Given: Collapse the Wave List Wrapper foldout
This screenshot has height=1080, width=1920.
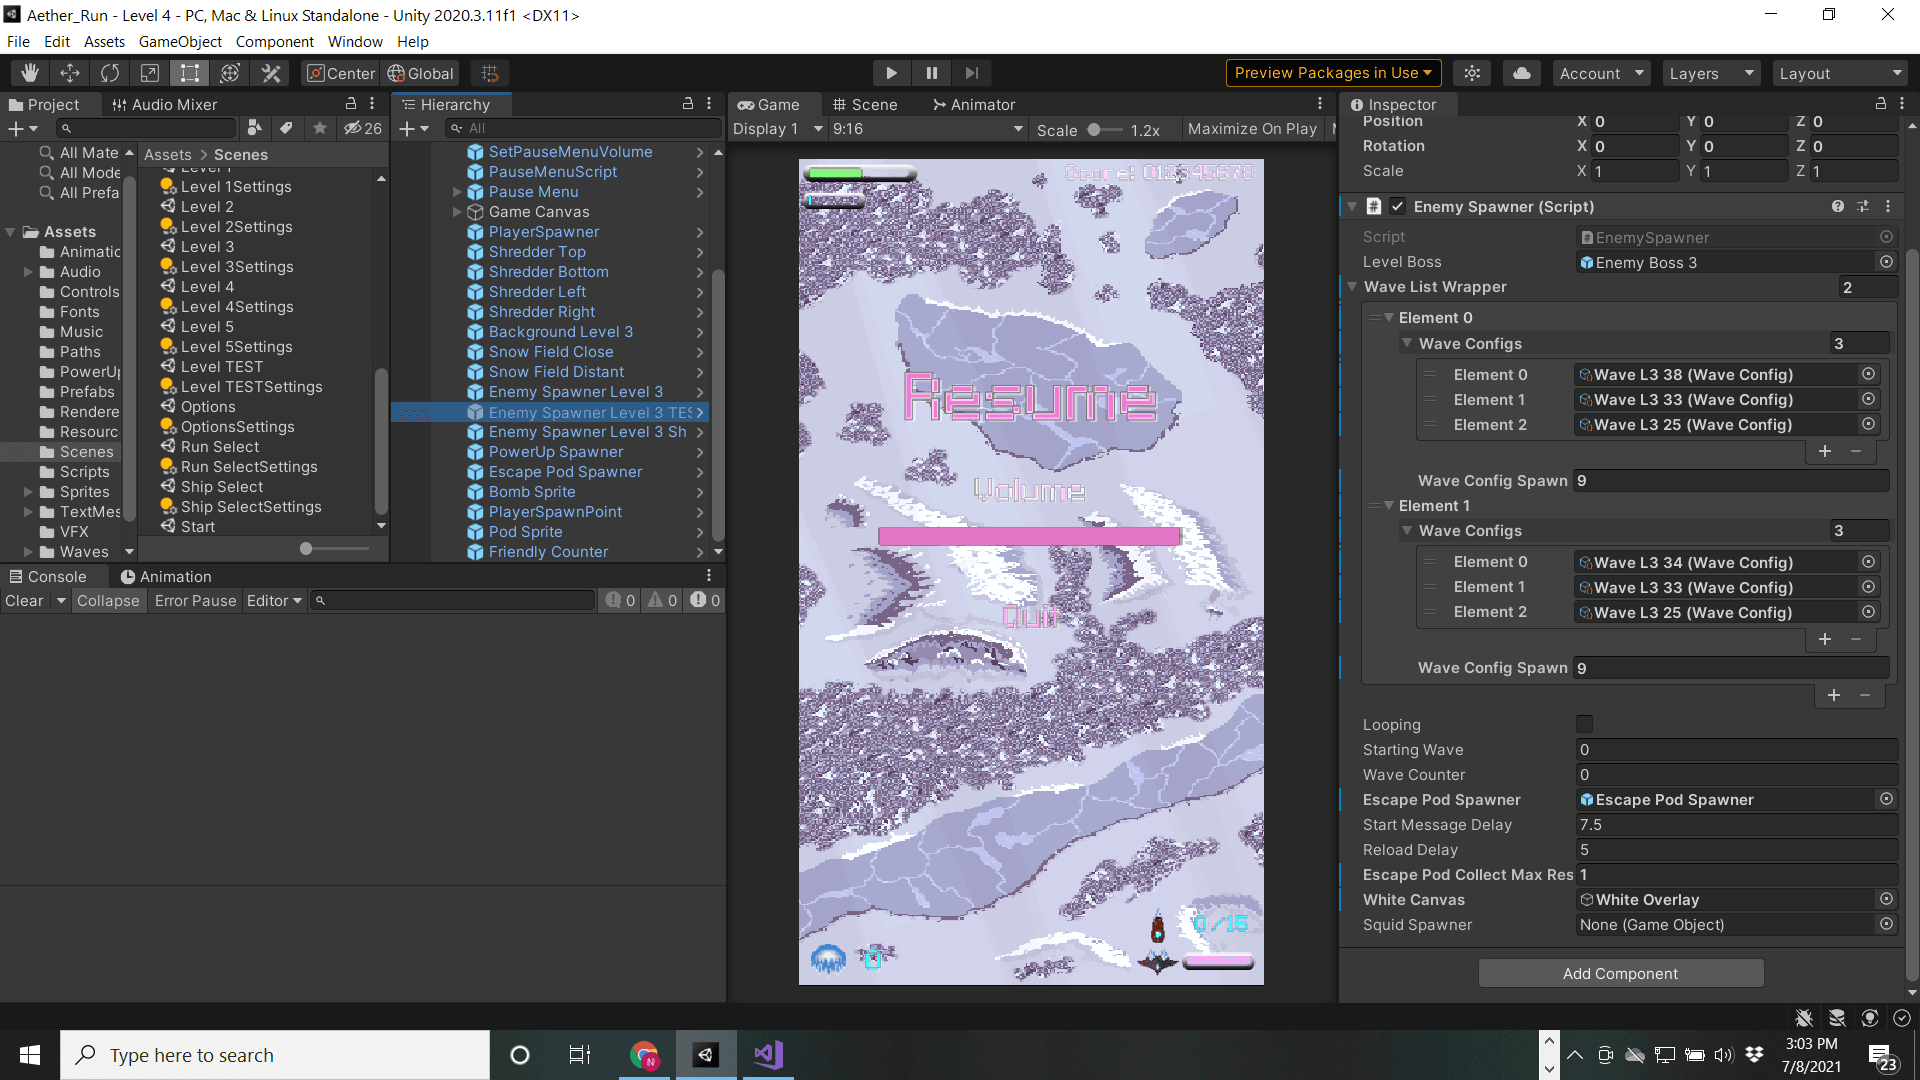Looking at the screenshot, I should pyautogui.click(x=1352, y=287).
